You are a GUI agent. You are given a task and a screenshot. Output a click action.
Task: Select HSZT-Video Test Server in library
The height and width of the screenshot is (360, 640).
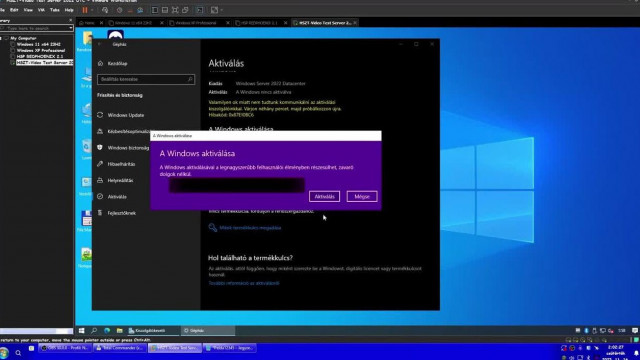tap(44, 62)
